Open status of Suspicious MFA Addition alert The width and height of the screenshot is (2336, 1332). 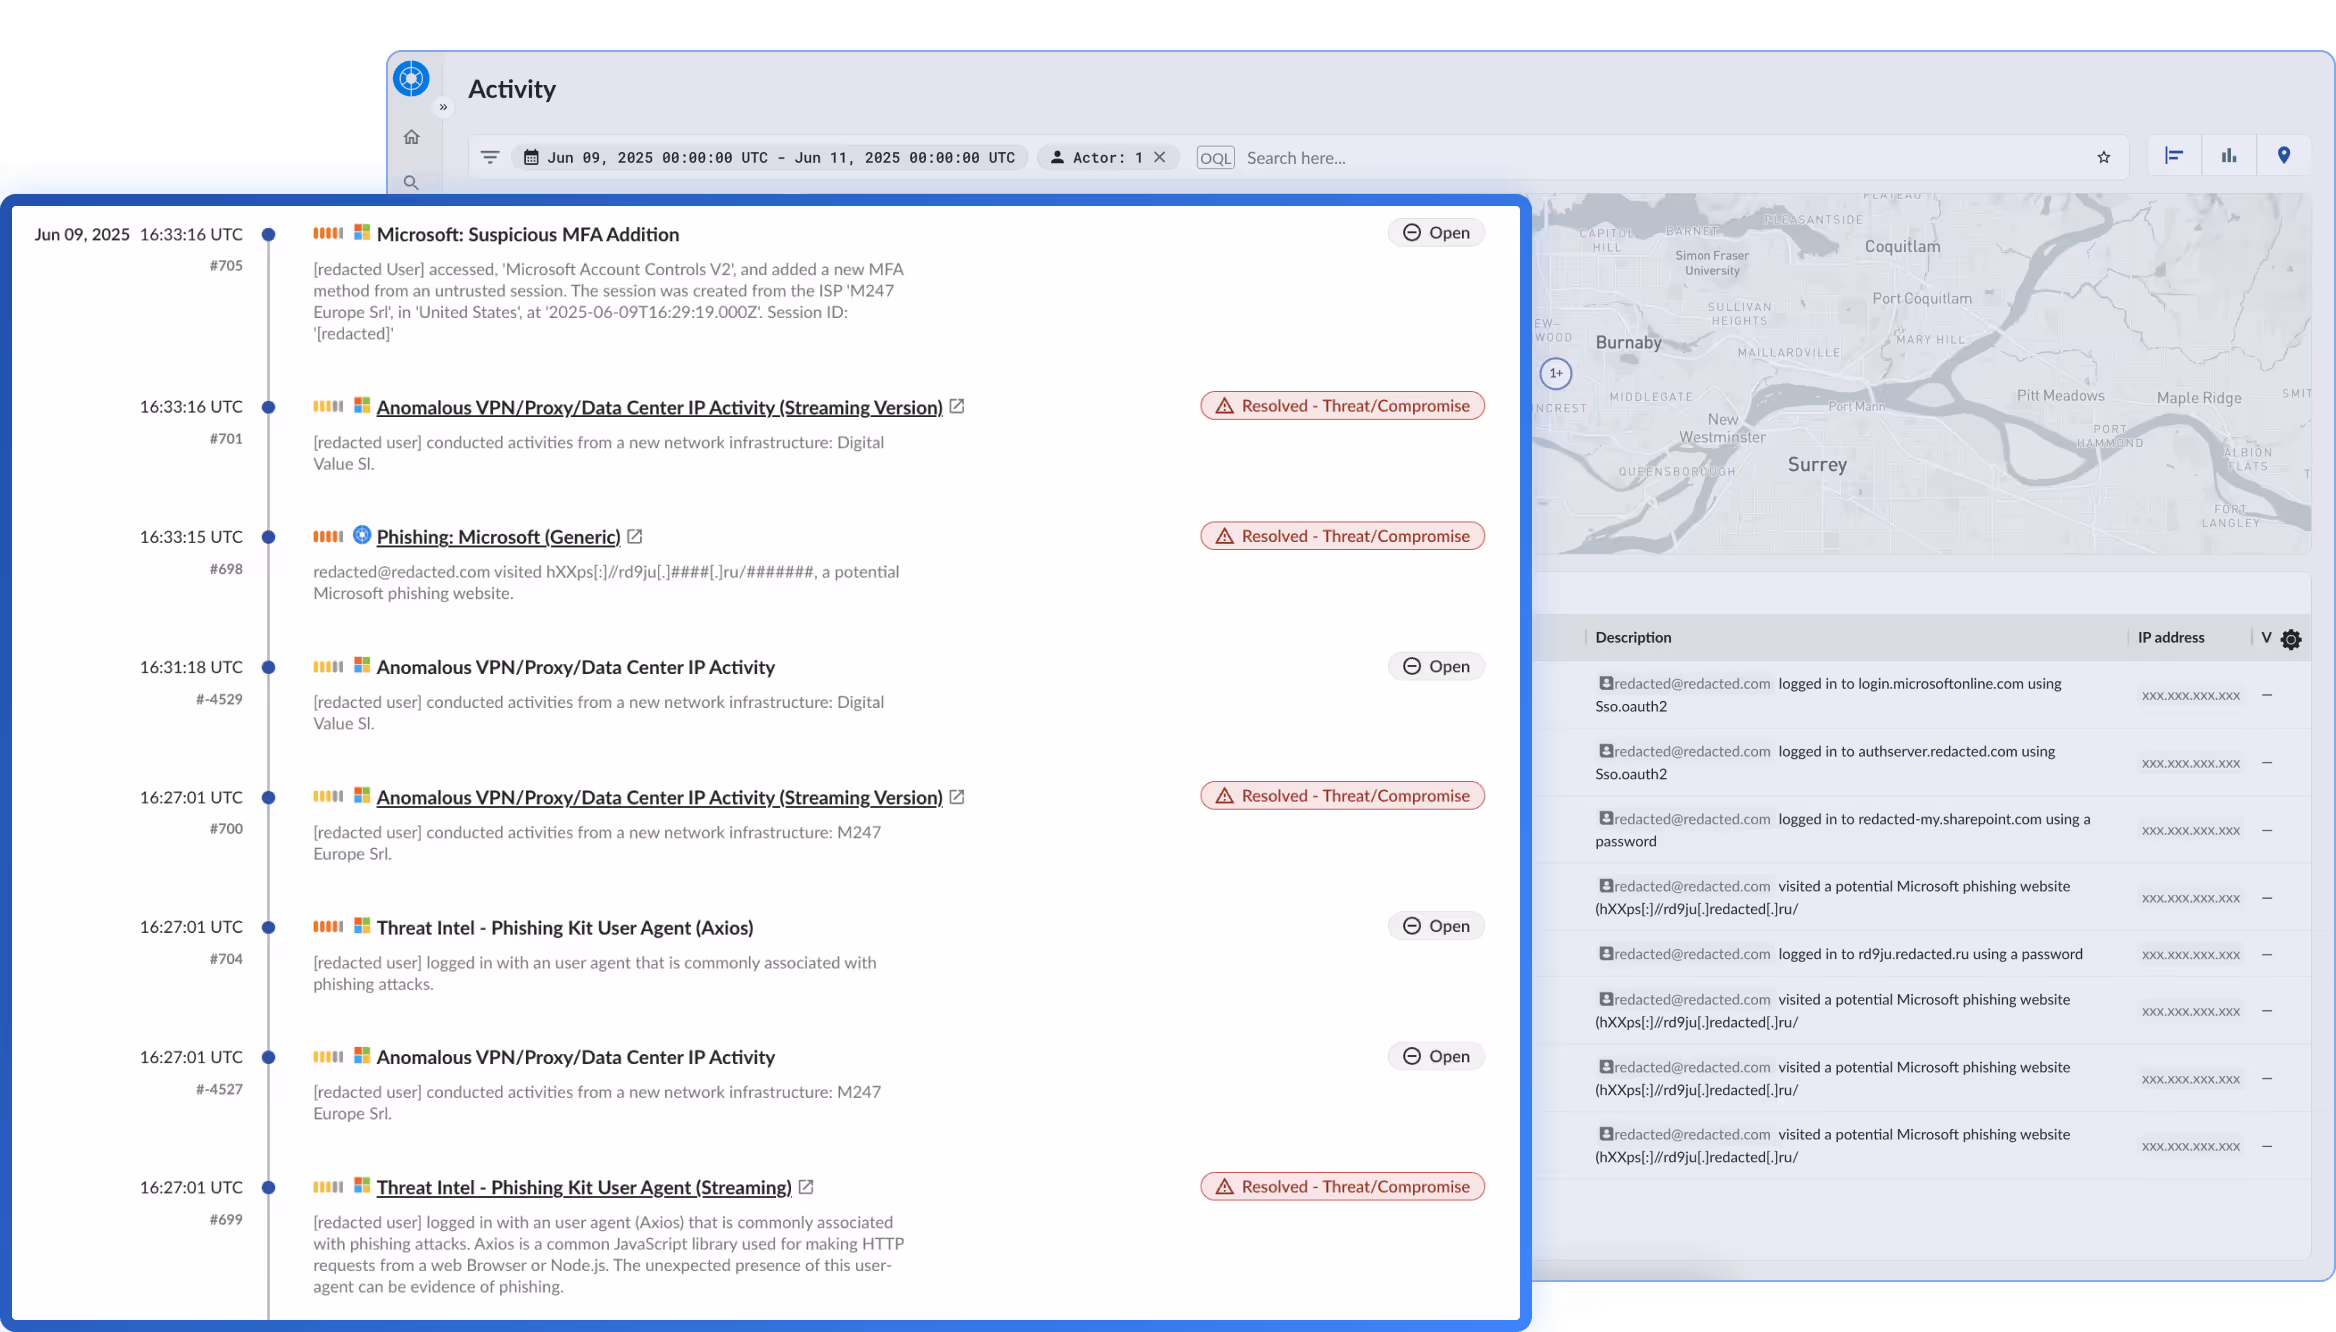coord(1436,232)
